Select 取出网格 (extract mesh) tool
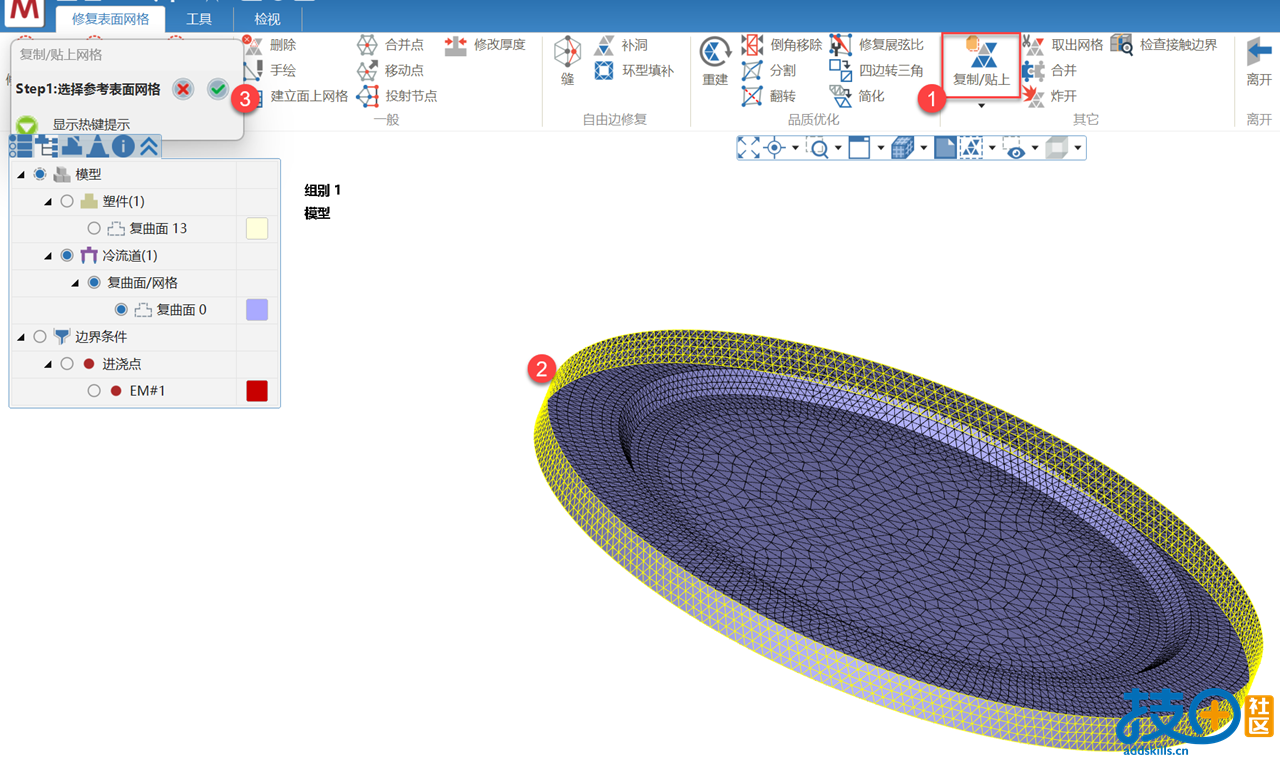The width and height of the screenshot is (1280, 762). [x=1063, y=45]
